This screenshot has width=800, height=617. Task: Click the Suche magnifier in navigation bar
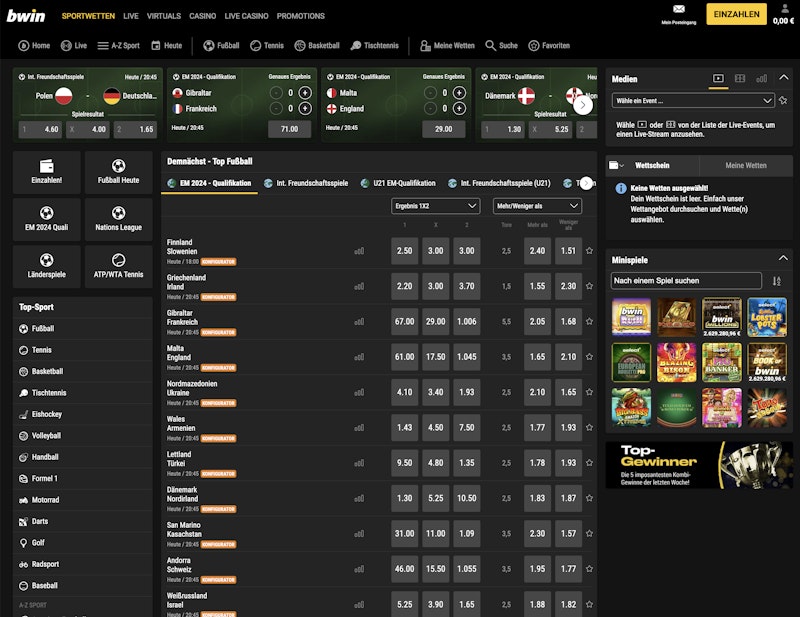[x=501, y=45]
